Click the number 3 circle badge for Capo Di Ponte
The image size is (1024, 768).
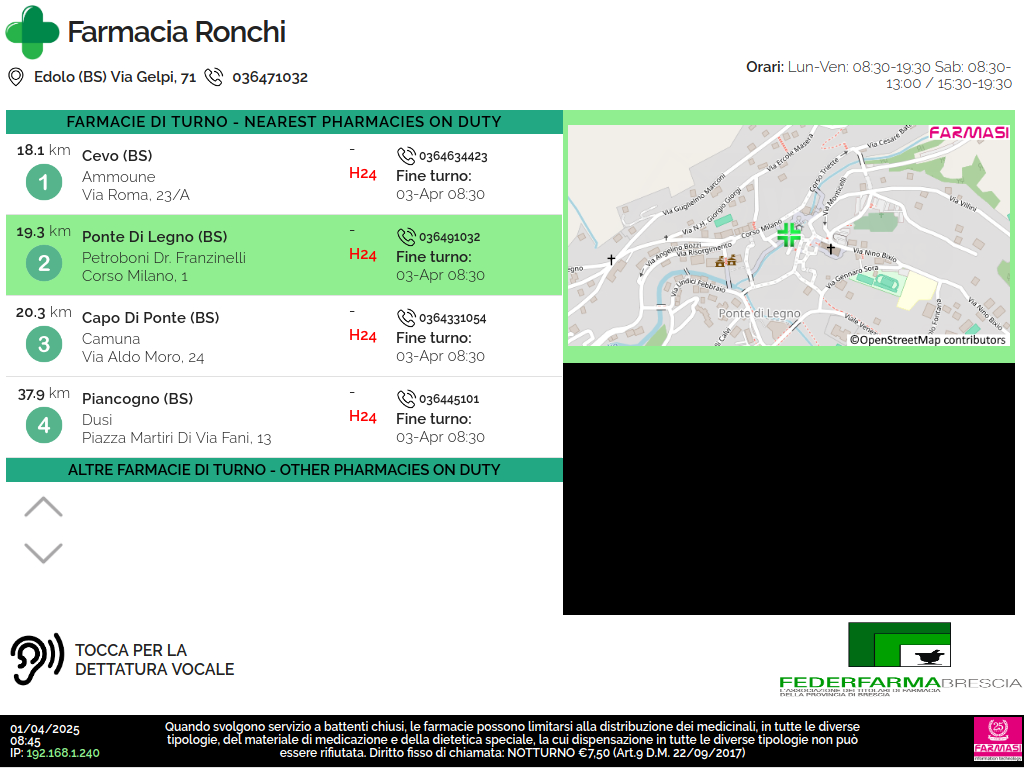pyautogui.click(x=43, y=344)
